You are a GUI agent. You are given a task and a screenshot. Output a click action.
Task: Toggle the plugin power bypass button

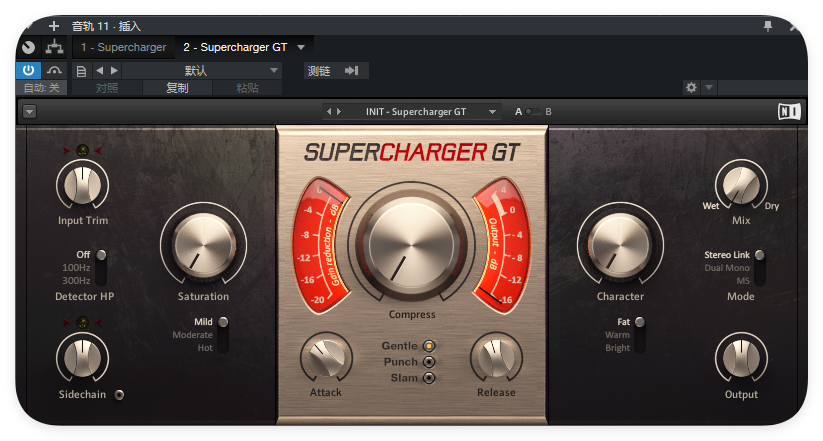[x=28, y=70]
